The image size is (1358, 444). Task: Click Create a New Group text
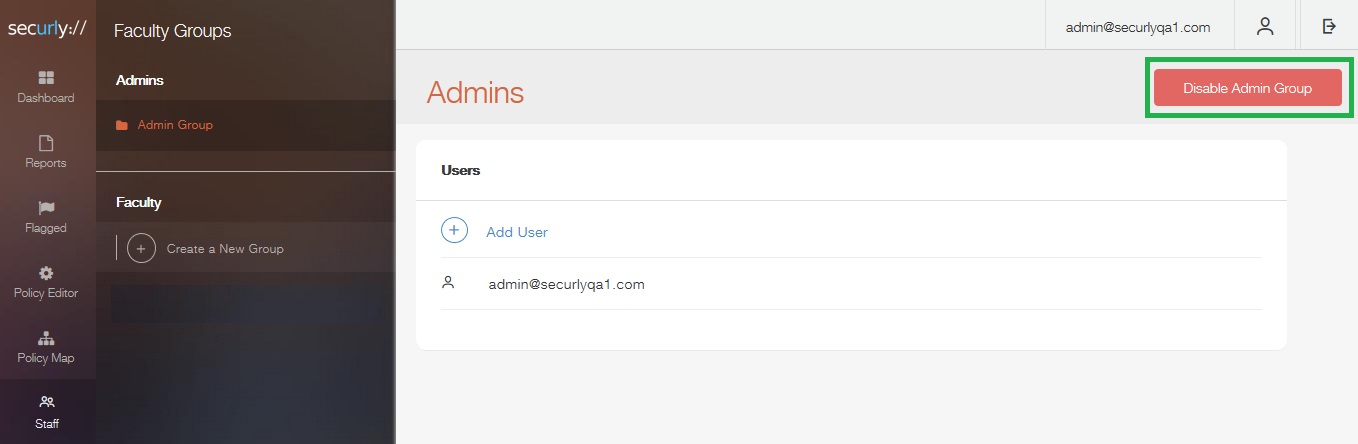[225, 249]
